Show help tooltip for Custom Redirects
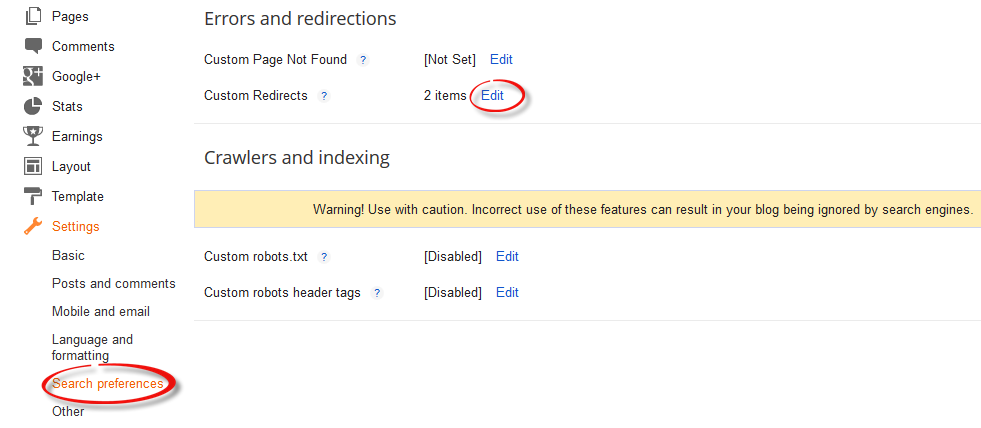This screenshot has width=981, height=428. pos(323,96)
